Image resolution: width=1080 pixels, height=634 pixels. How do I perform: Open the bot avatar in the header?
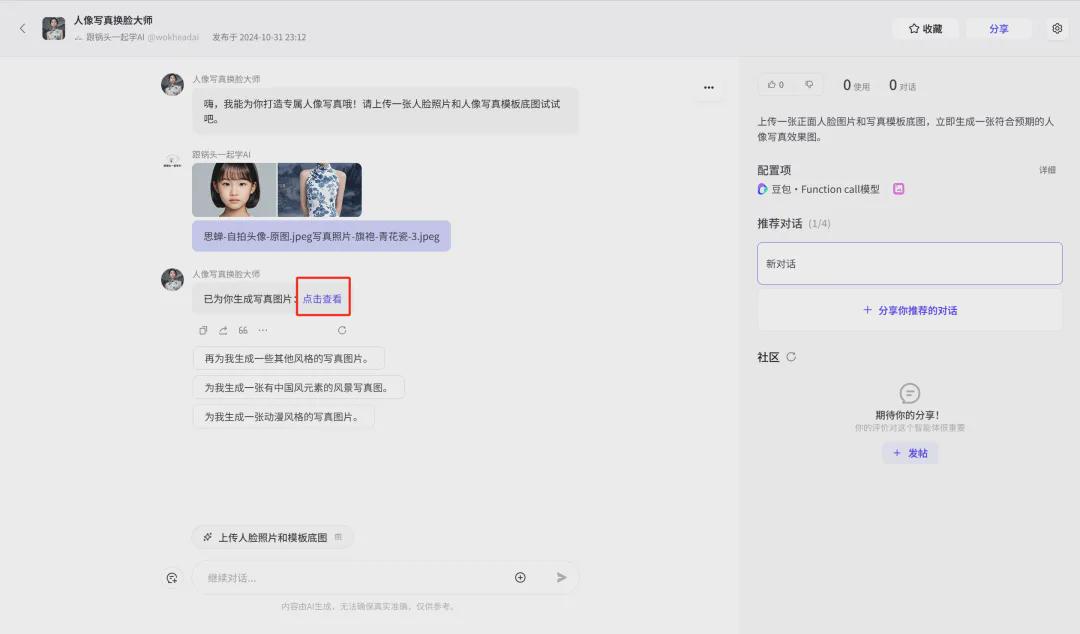(x=54, y=28)
